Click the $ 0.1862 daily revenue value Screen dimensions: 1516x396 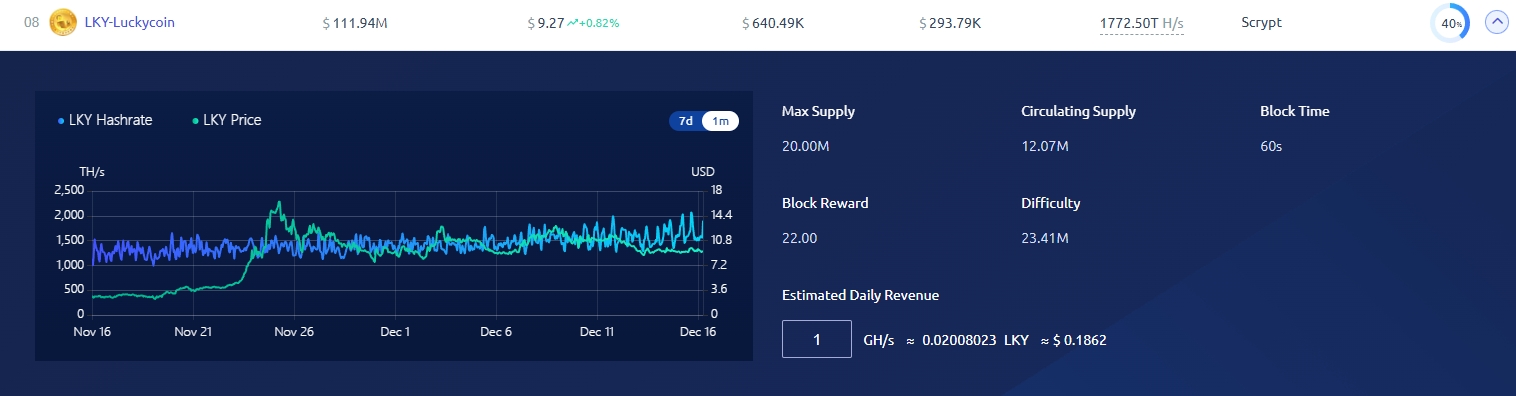click(1080, 340)
